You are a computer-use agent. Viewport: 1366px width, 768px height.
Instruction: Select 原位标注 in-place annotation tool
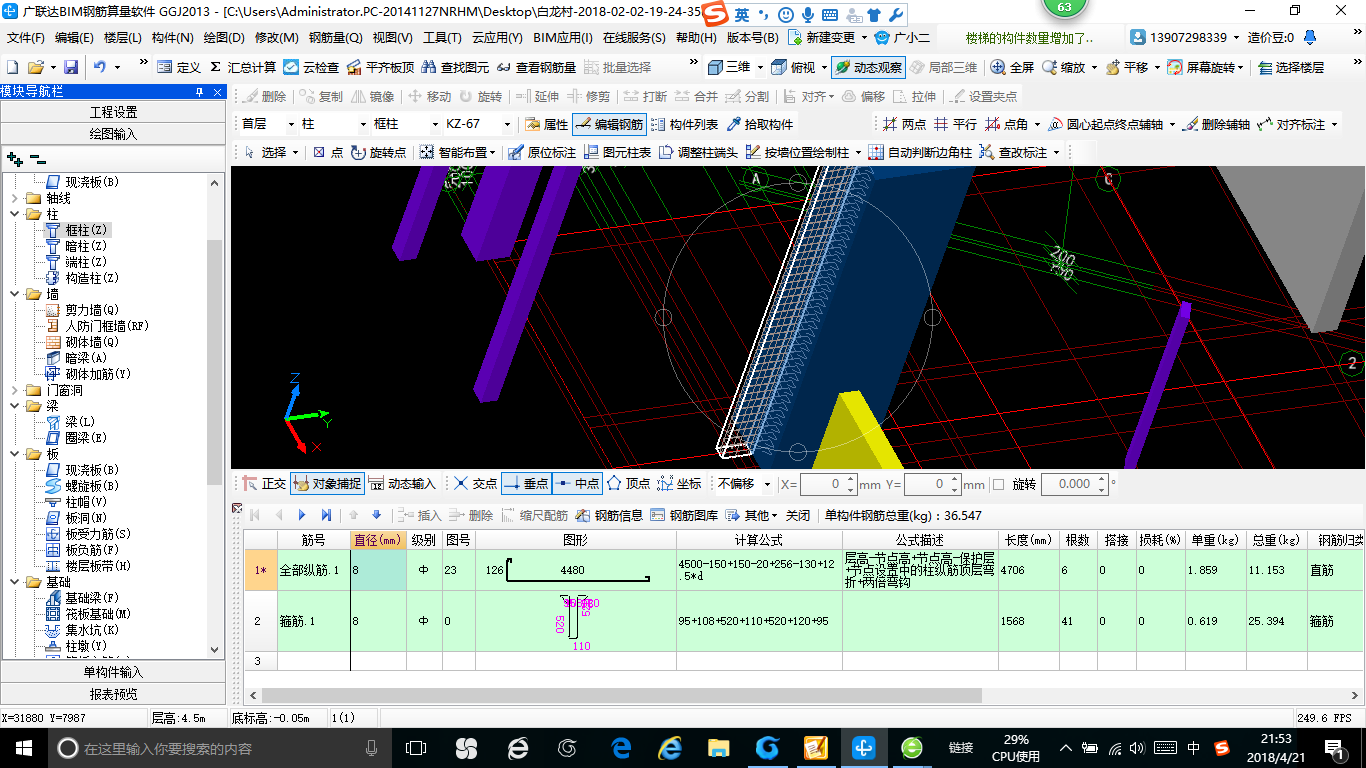[x=542, y=152]
